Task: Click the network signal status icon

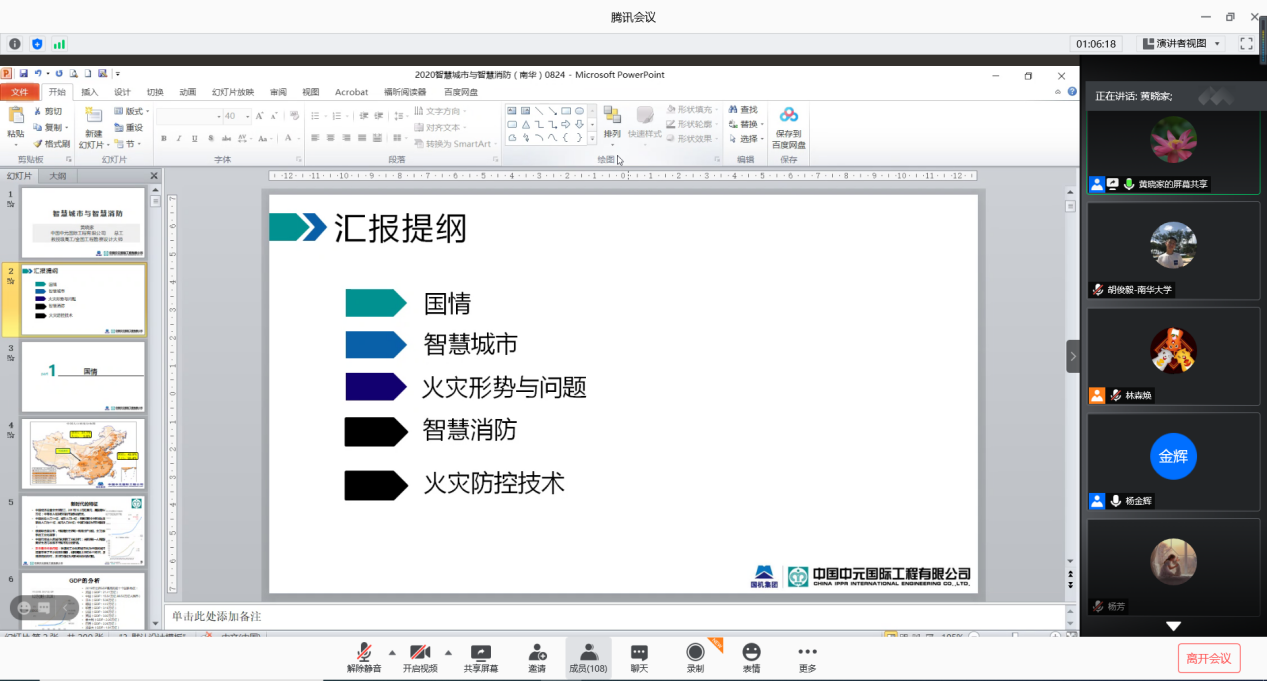Action: point(59,44)
